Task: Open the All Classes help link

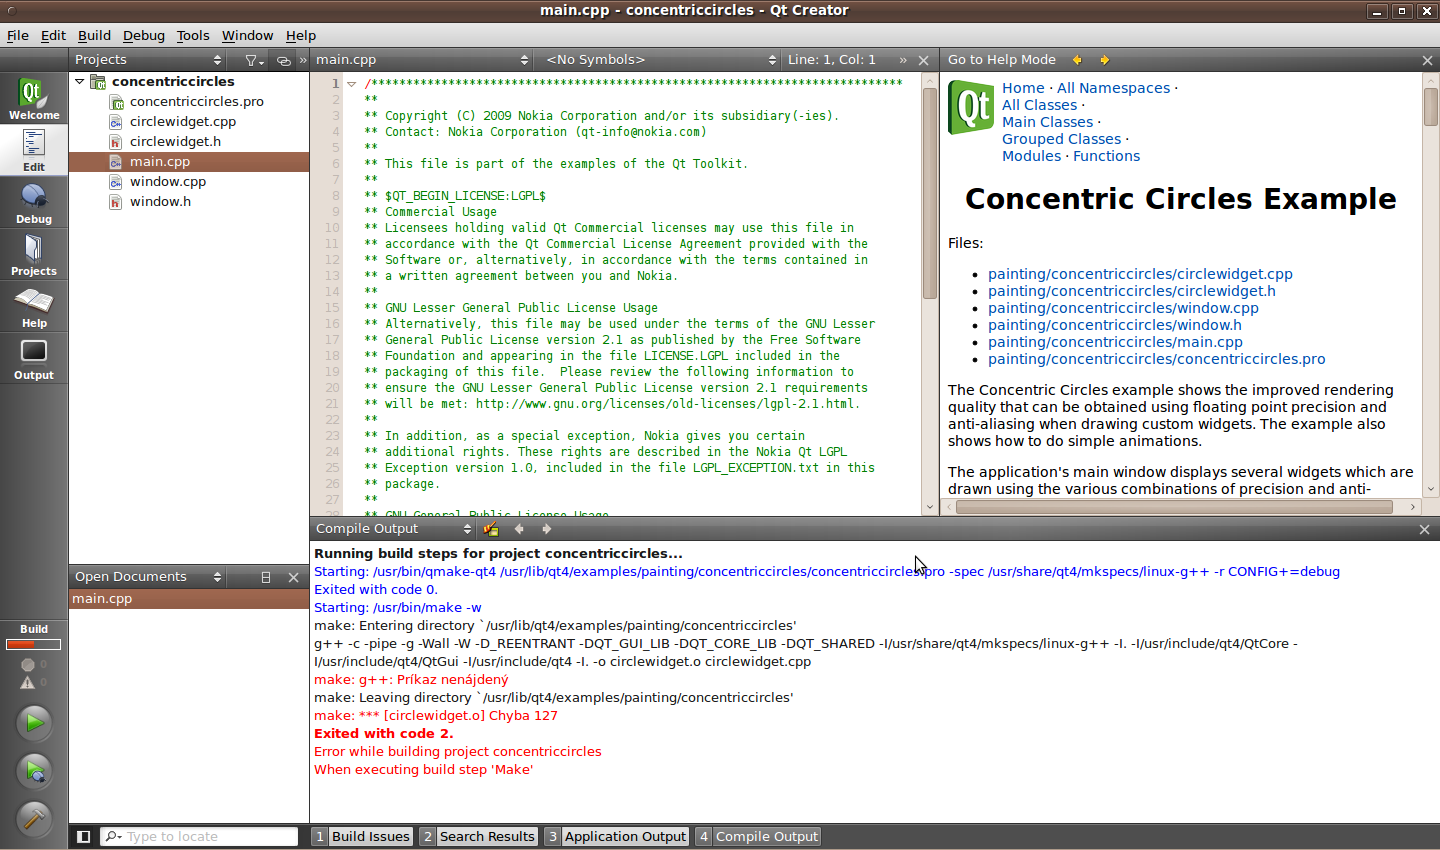Action: 1039,105
